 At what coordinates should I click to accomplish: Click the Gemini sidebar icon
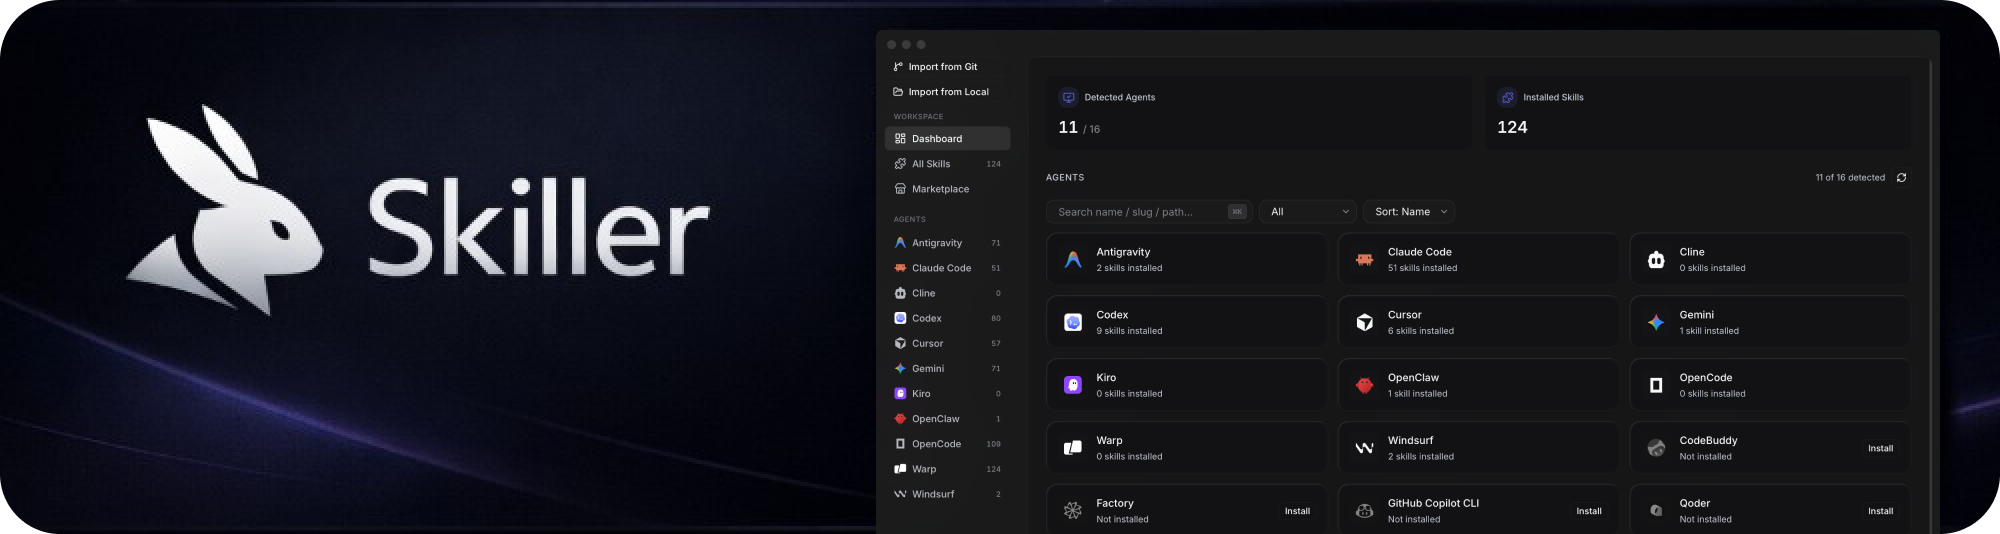click(900, 368)
